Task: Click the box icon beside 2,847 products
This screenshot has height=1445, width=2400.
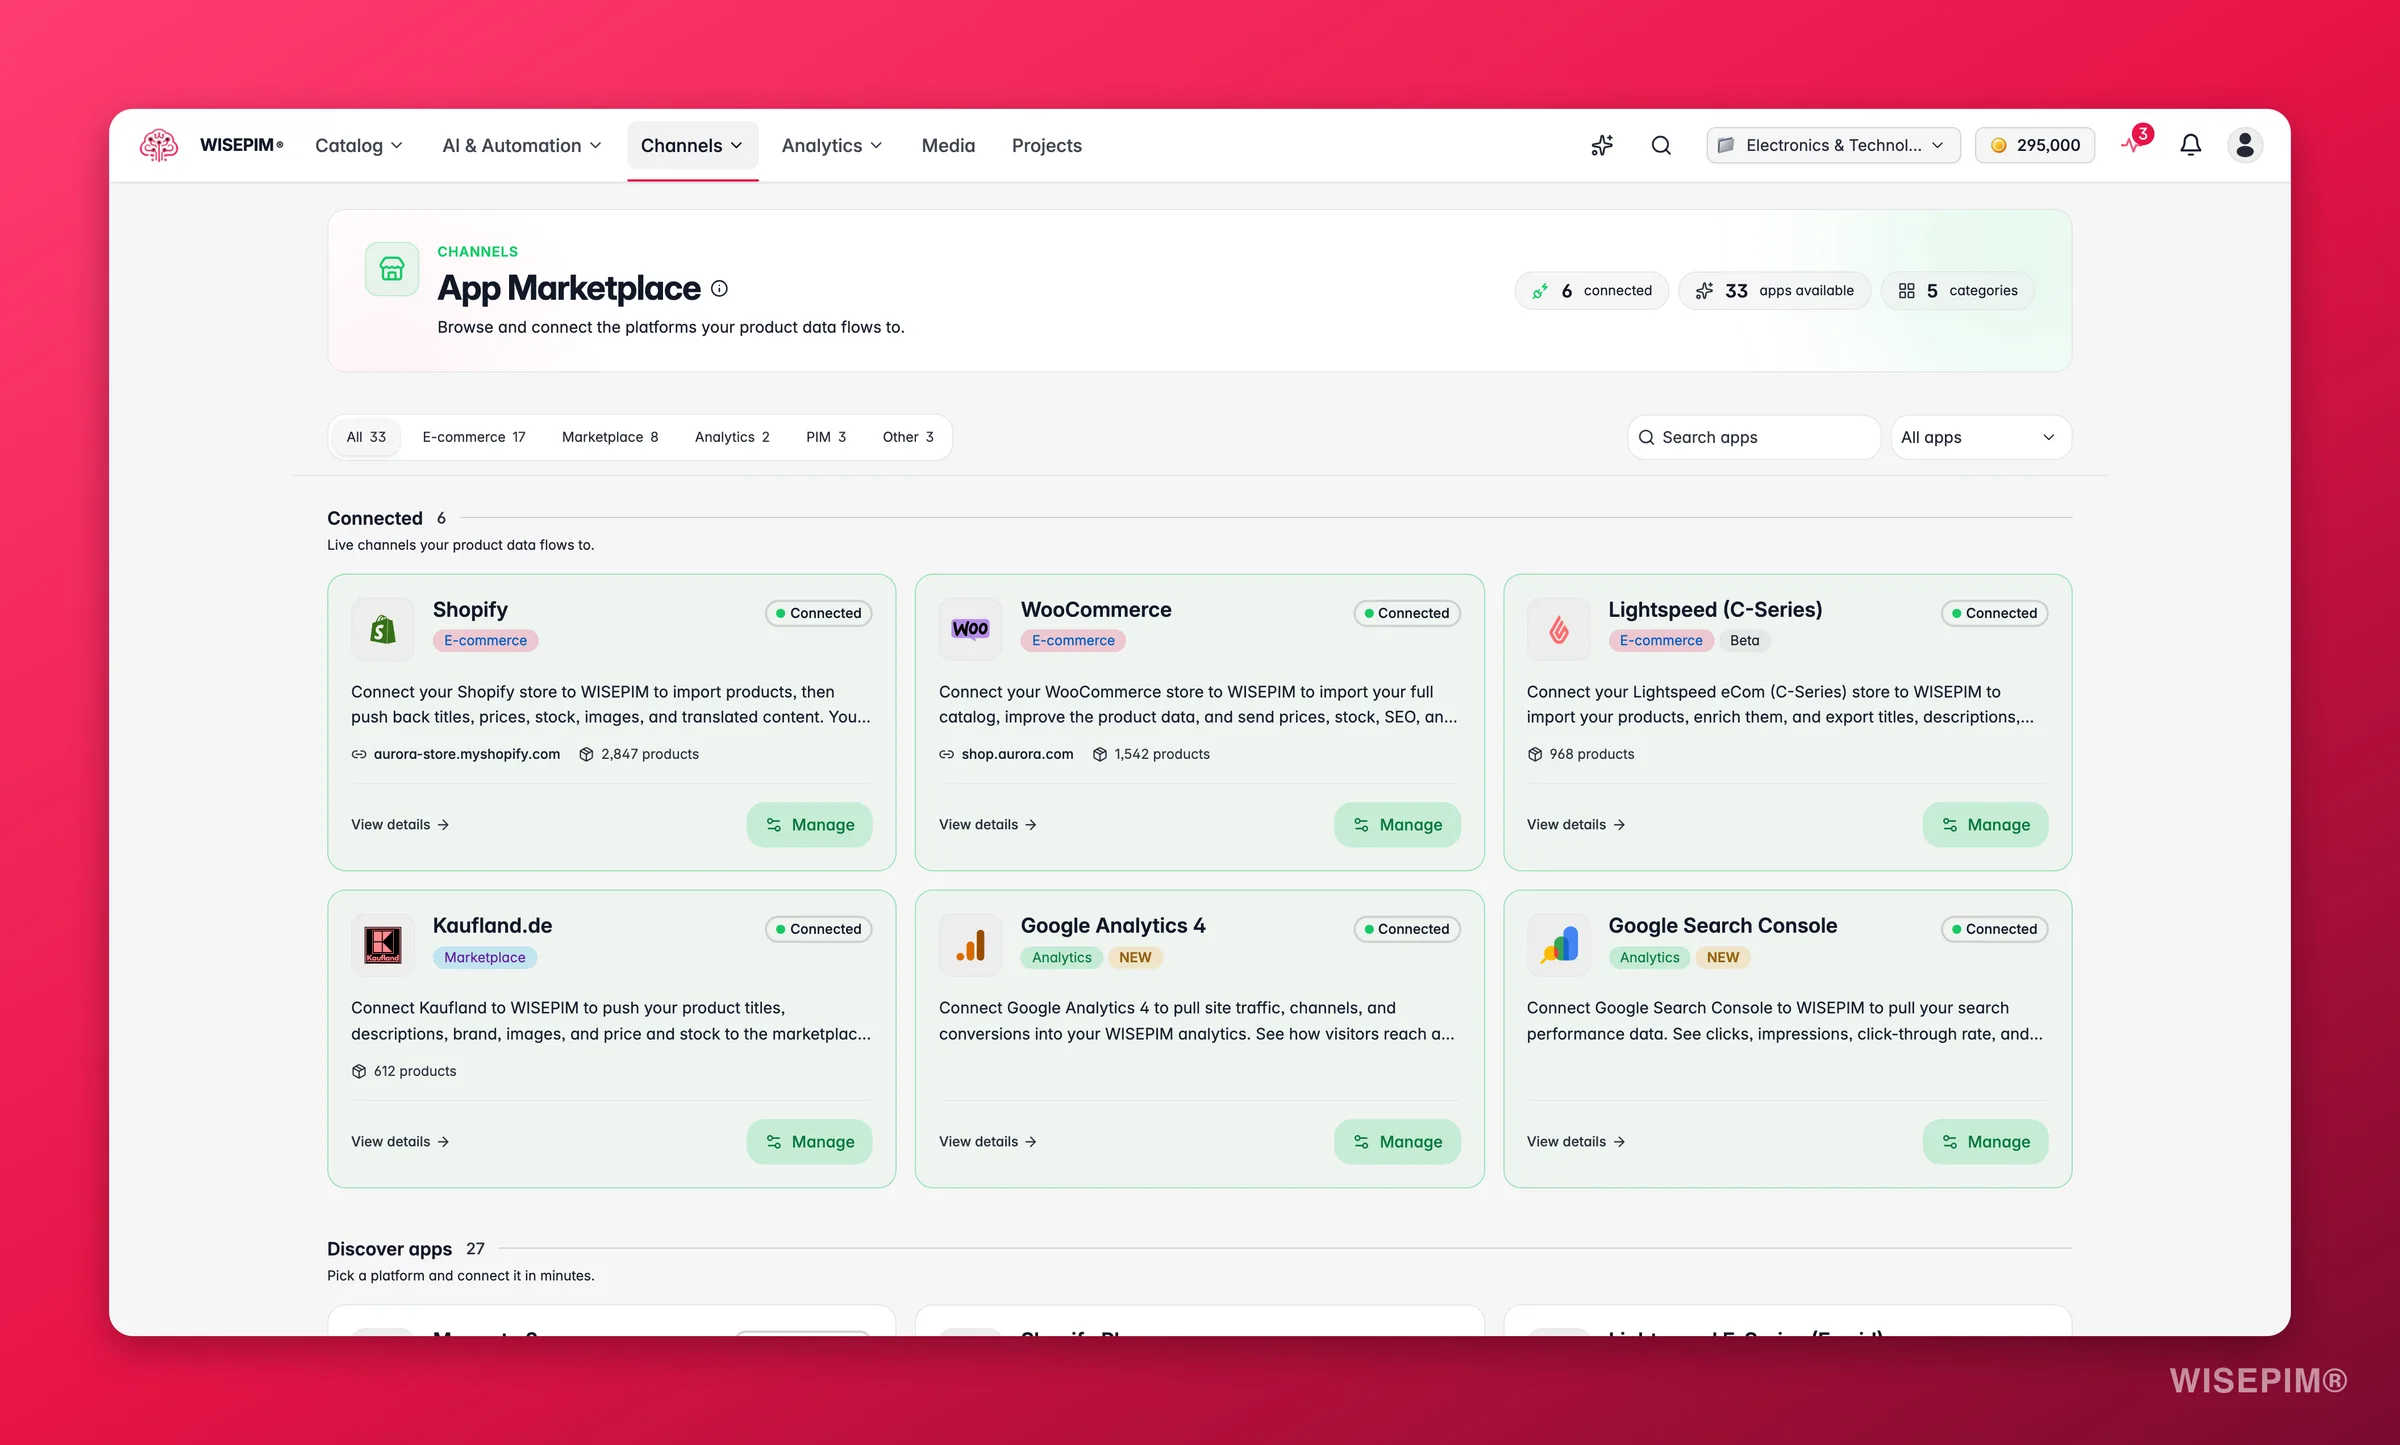Action: (x=587, y=755)
